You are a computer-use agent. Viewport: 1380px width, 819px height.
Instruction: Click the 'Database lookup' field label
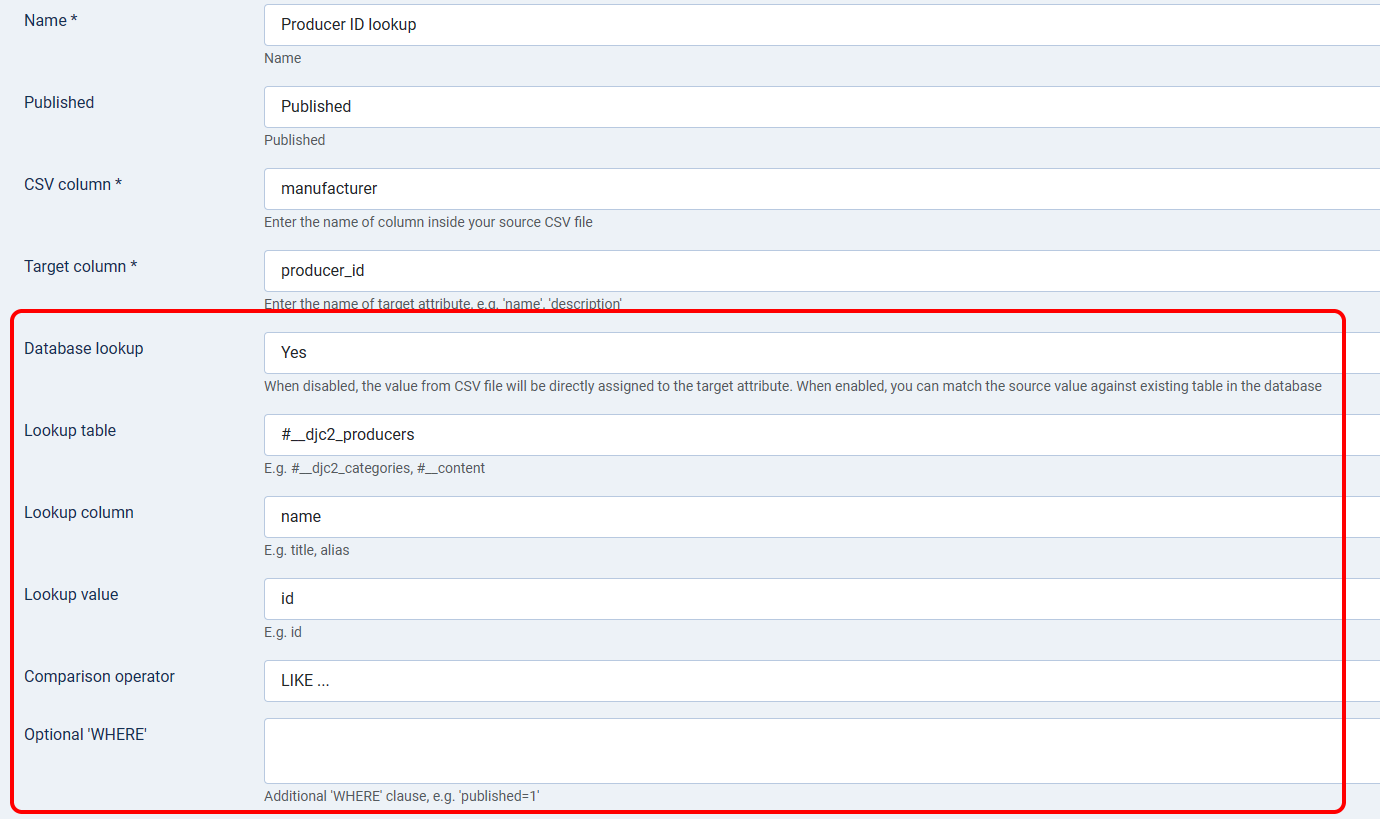pyautogui.click(x=84, y=348)
